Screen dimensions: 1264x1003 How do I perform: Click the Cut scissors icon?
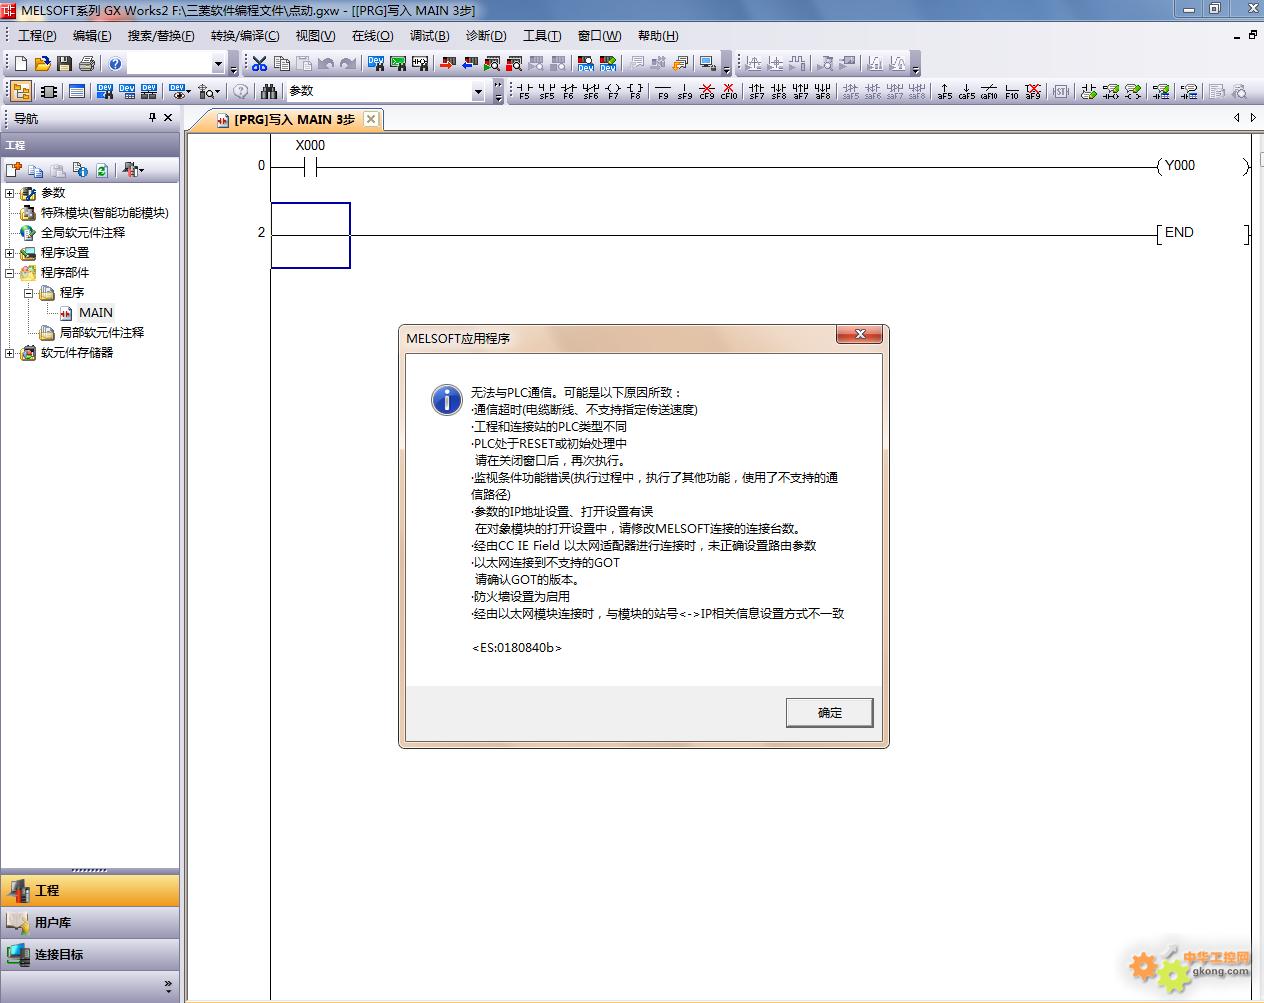pyautogui.click(x=259, y=64)
